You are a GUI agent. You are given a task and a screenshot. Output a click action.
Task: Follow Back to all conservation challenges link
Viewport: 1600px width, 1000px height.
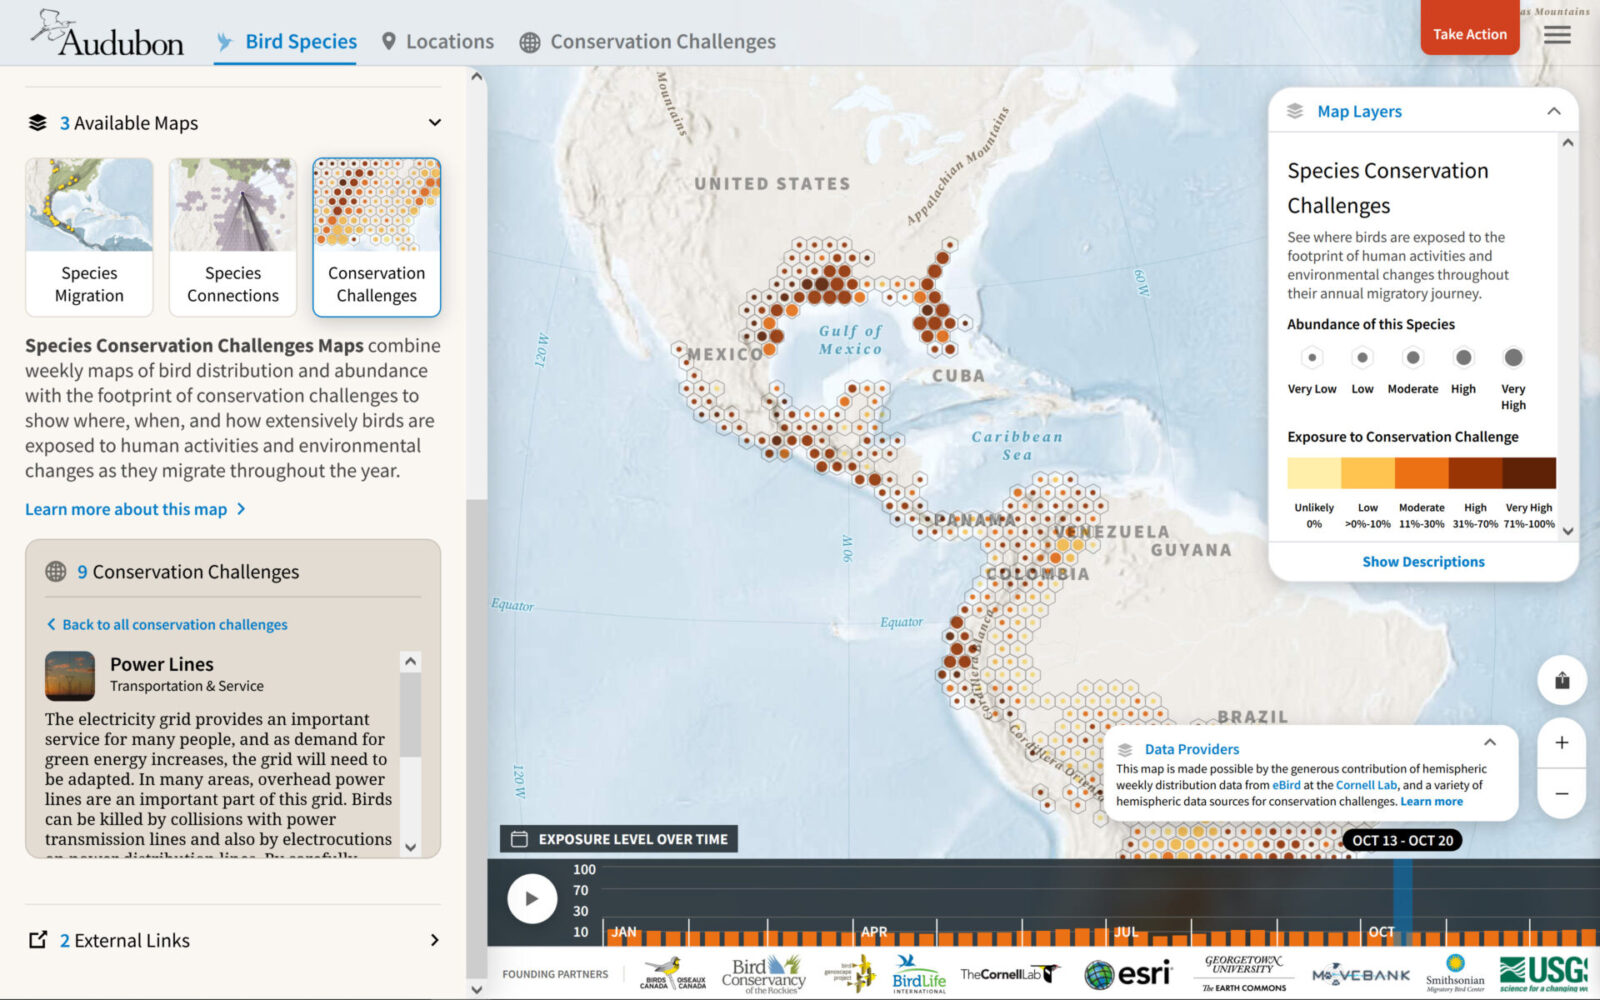(174, 624)
